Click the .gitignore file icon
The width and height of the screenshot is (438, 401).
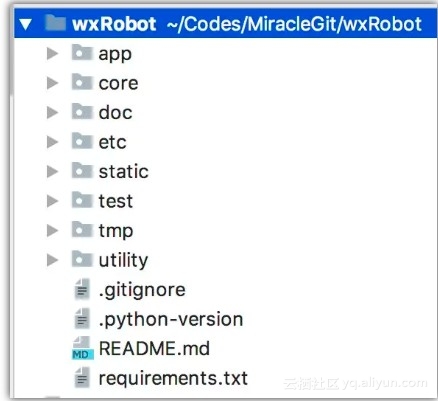coord(82,289)
